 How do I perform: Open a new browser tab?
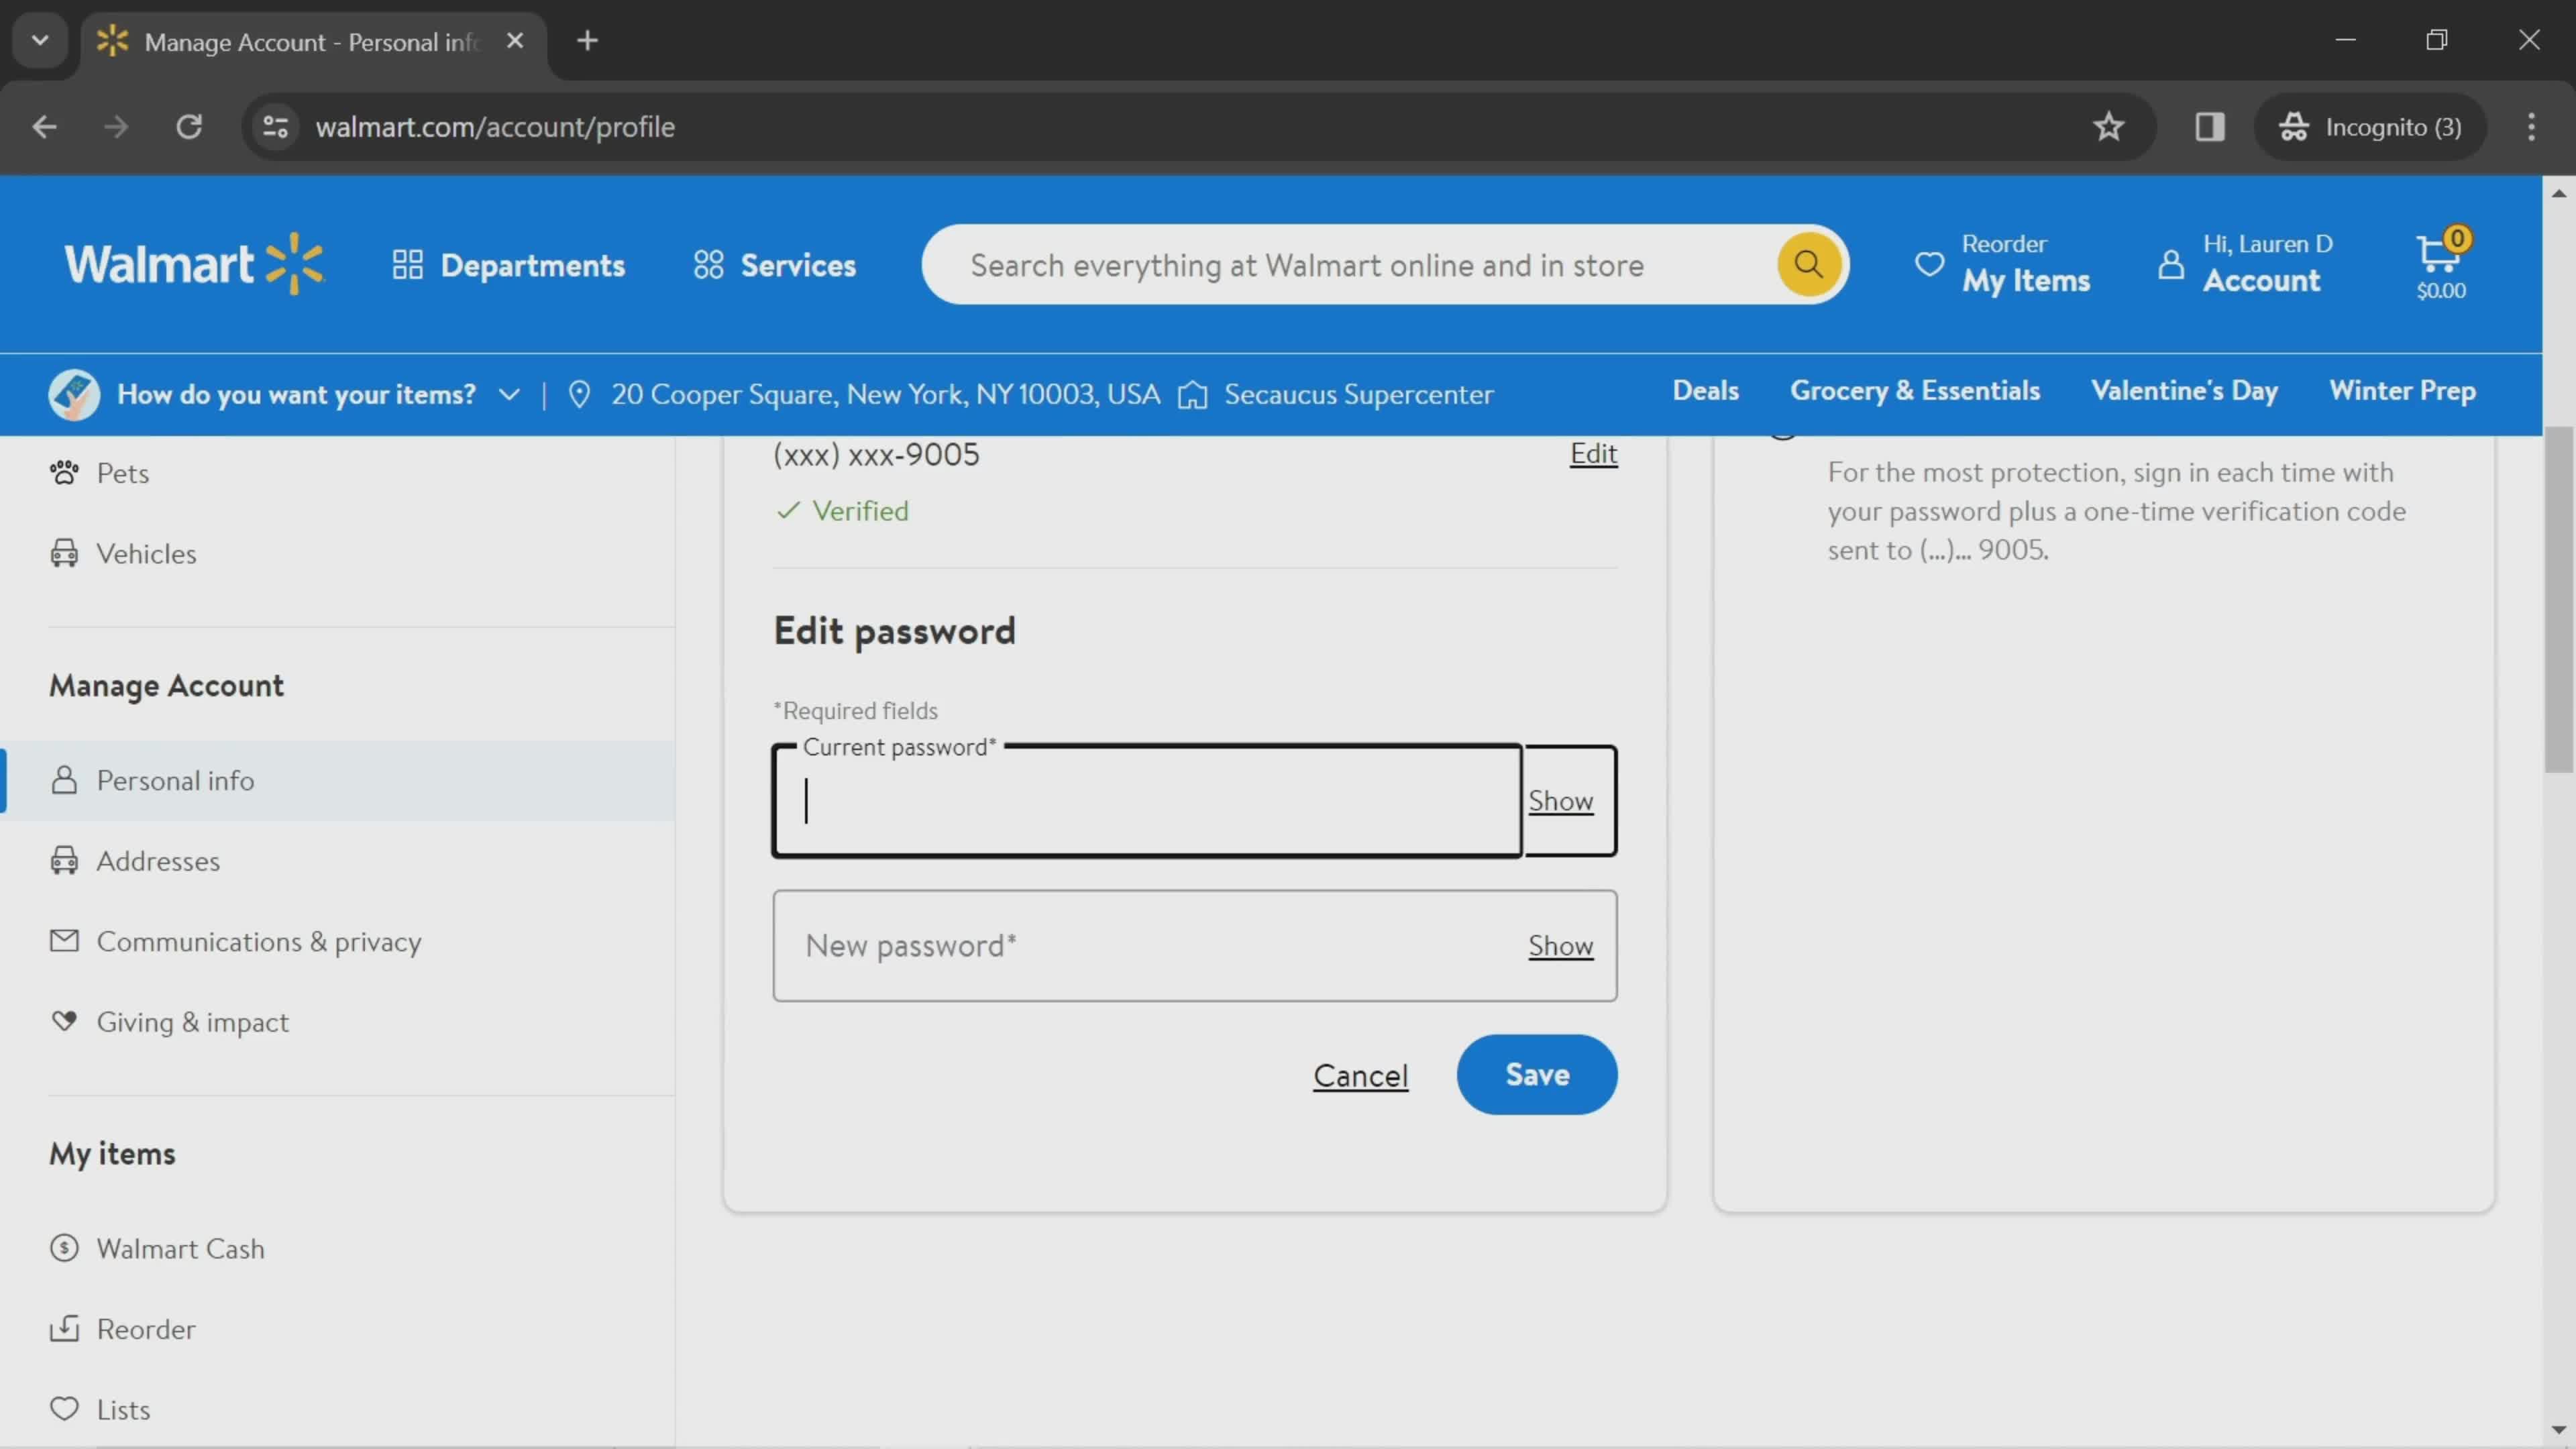[x=588, y=41]
